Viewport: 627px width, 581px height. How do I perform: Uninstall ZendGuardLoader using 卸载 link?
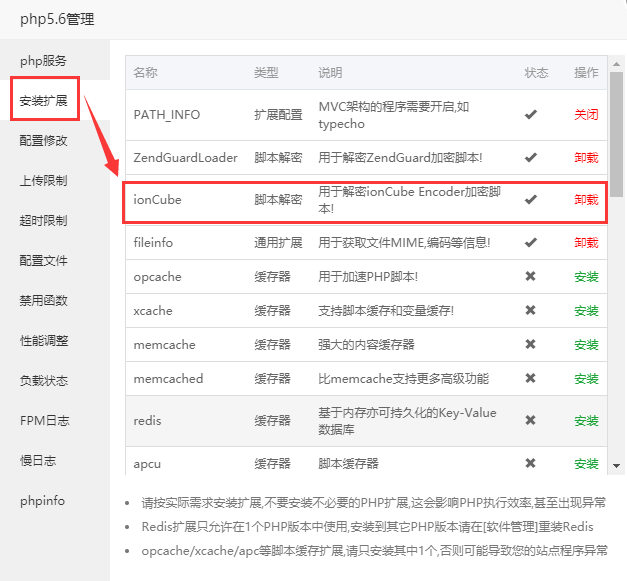point(586,158)
